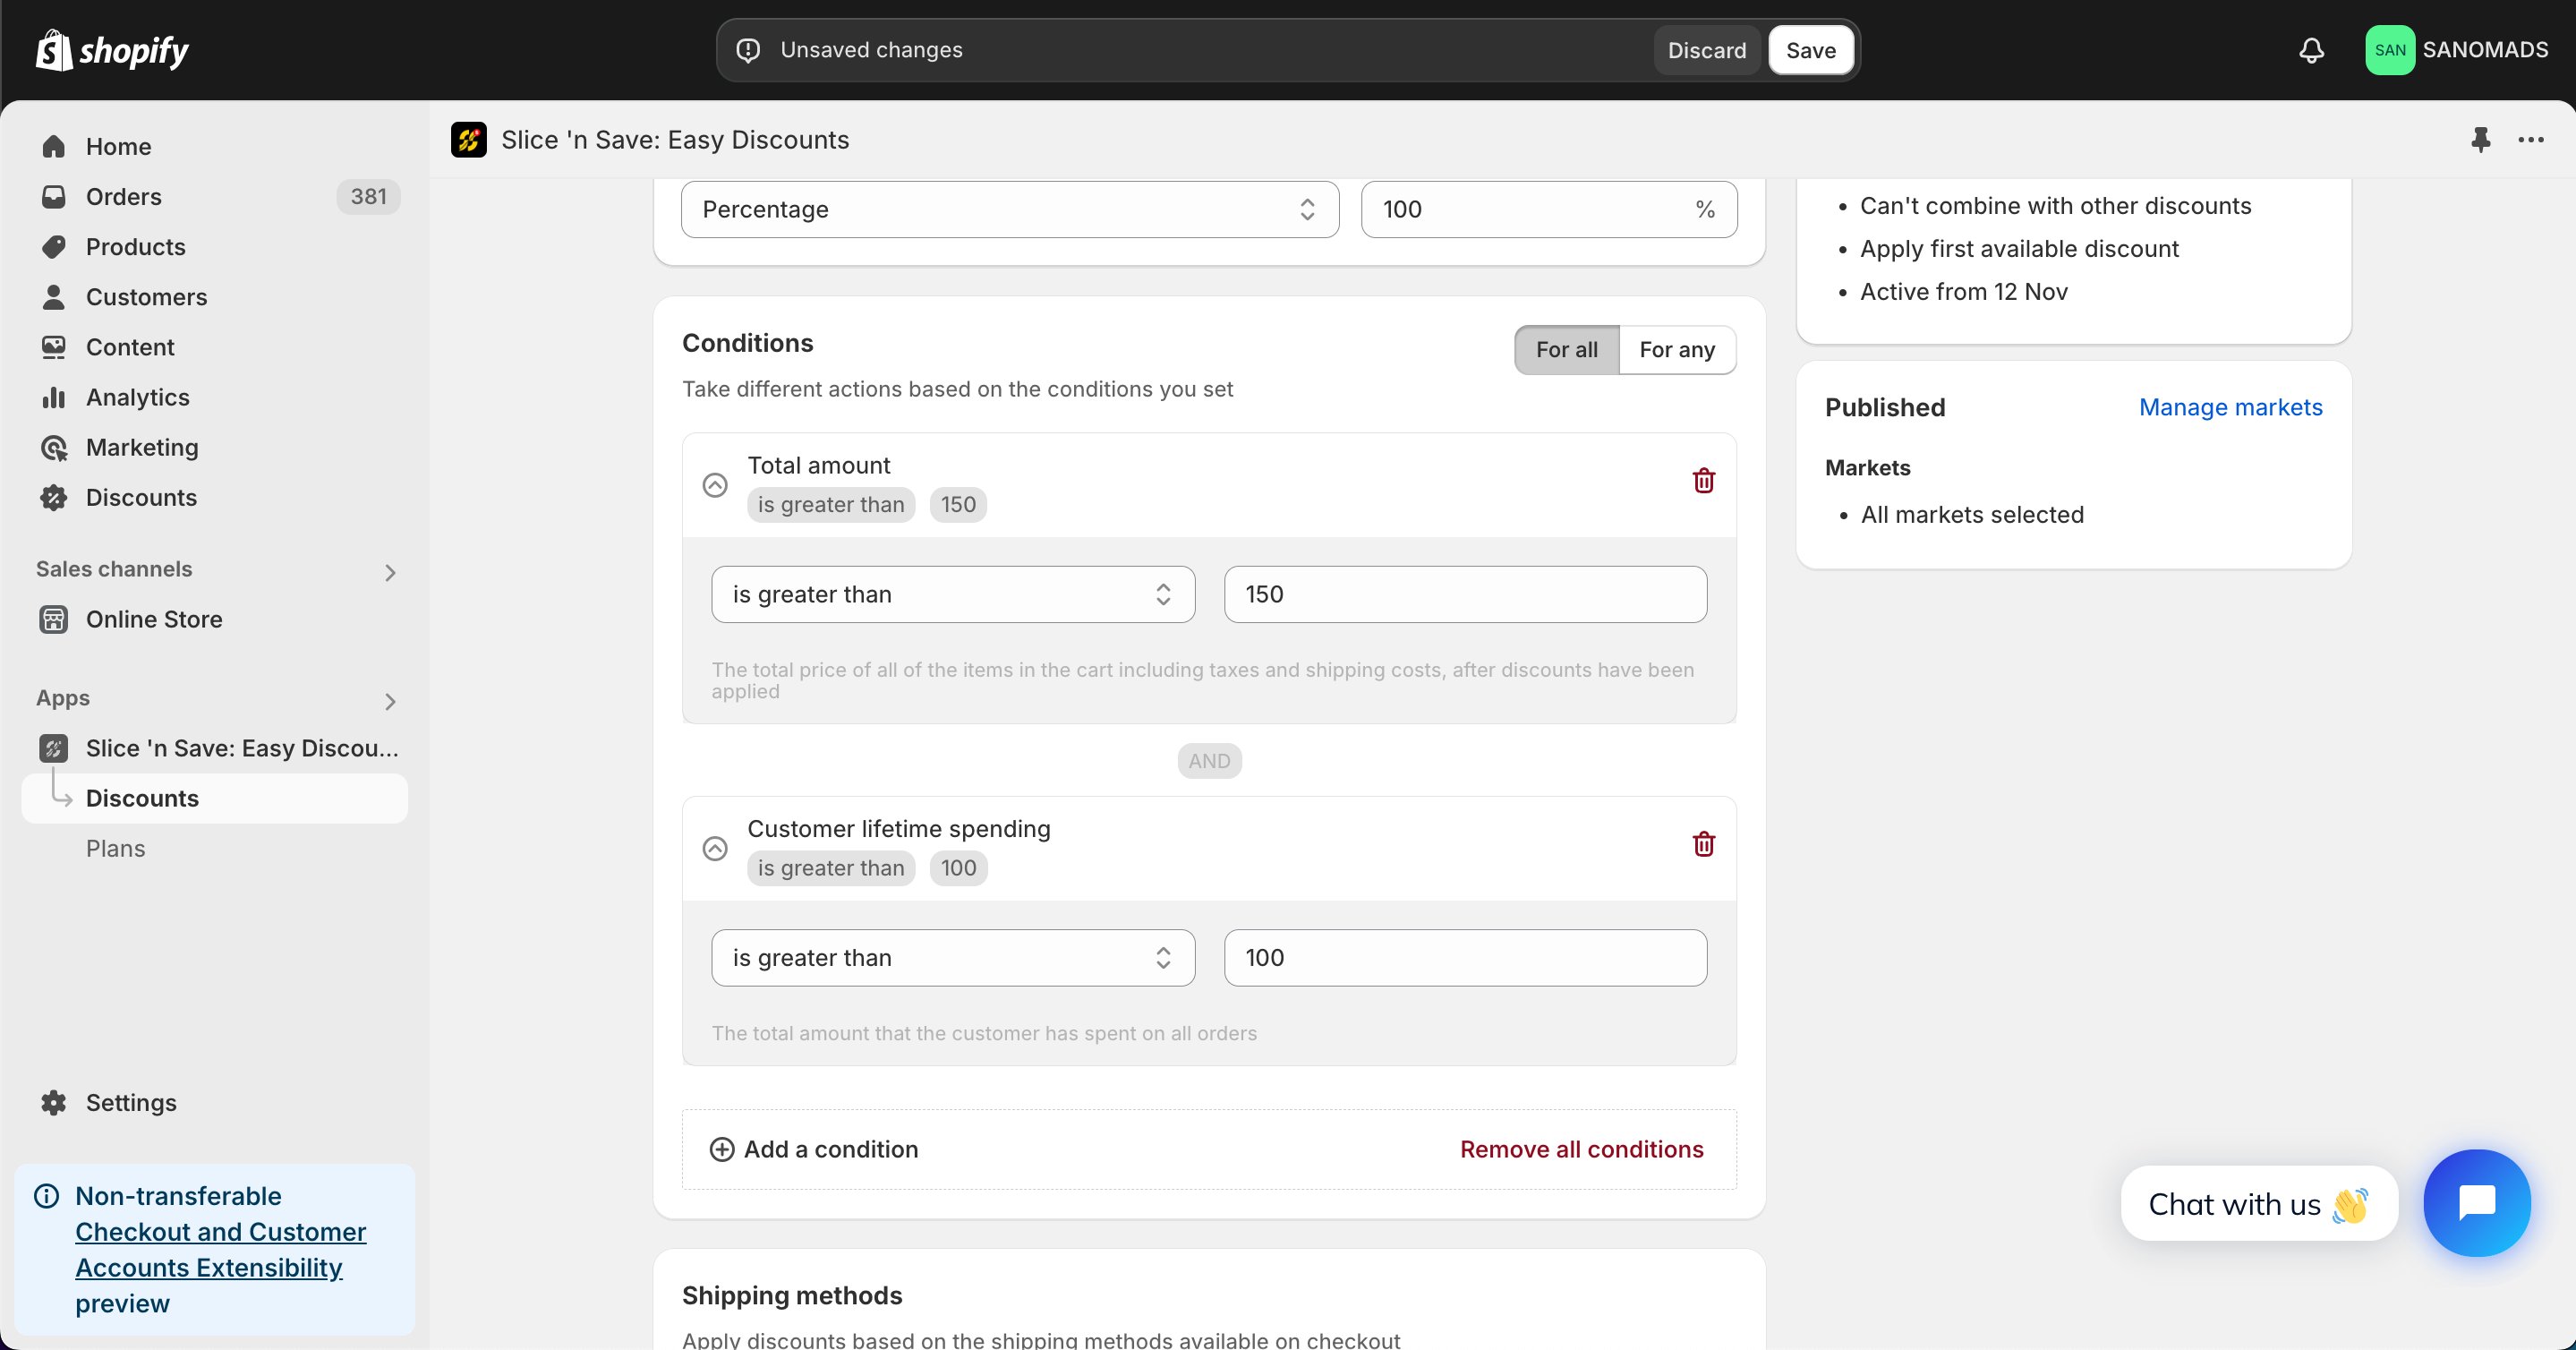Open Settings via the gear icon
Viewport: 2576px width, 1350px height.
point(54,1102)
